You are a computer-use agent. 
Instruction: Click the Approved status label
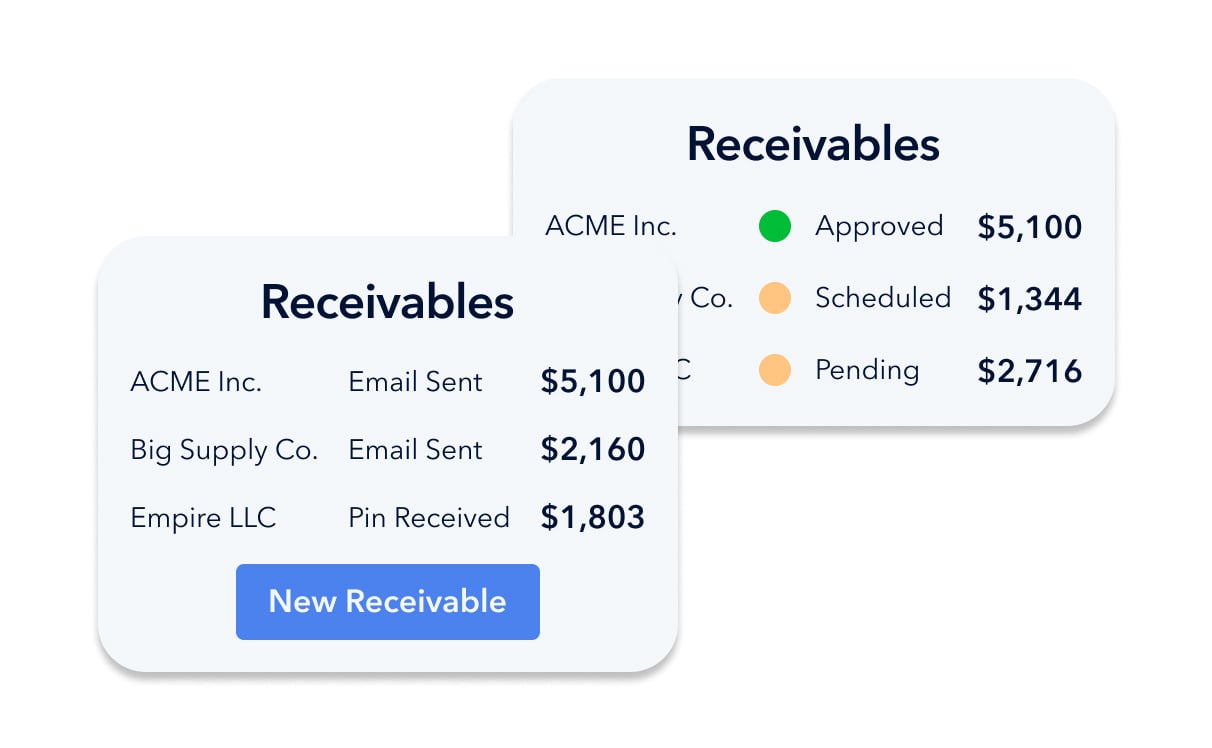[x=879, y=227]
